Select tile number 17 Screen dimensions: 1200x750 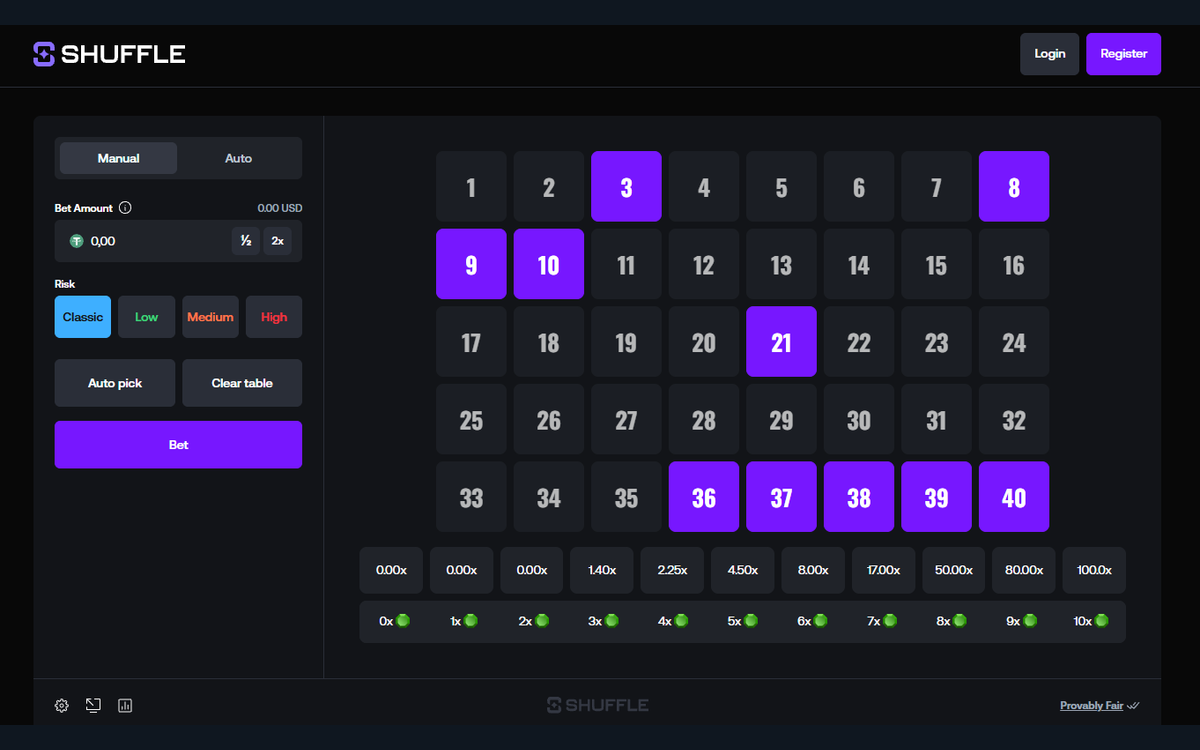click(471, 342)
